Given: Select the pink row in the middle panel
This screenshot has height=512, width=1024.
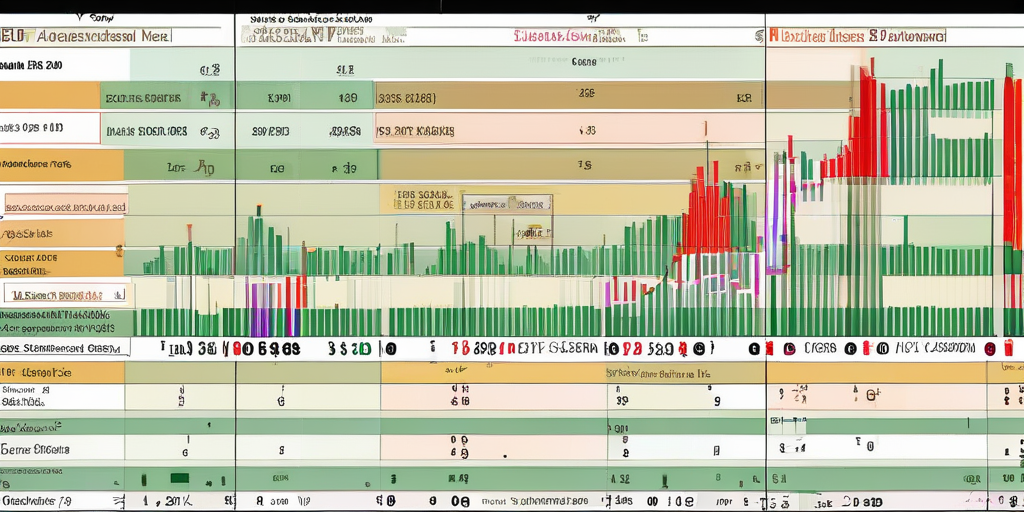Looking at the screenshot, I should coord(570,130).
